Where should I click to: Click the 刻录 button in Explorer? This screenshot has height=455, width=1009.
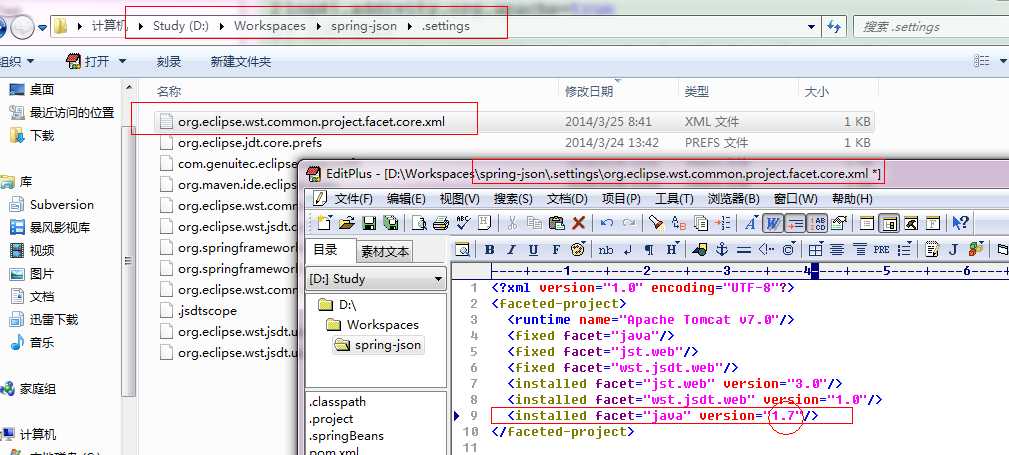pyautogui.click(x=169, y=62)
